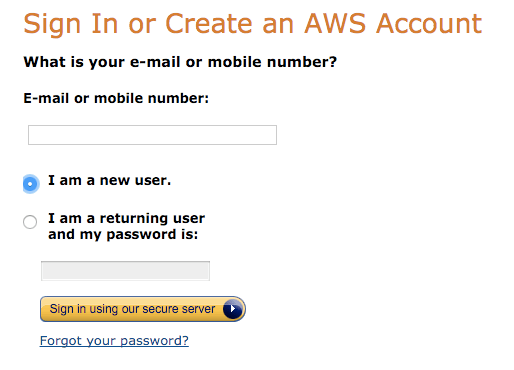Click the word "Account" in the page title
The height and width of the screenshot is (370, 514).
tap(429, 24)
